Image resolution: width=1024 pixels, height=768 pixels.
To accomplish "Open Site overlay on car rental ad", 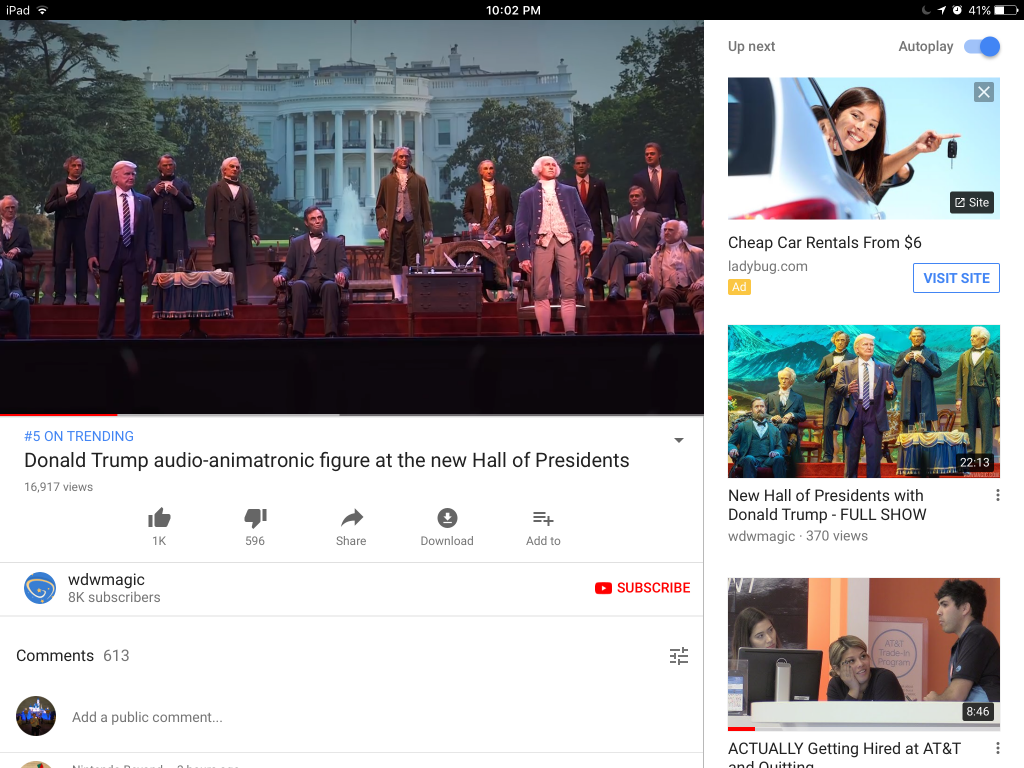I will [x=971, y=202].
